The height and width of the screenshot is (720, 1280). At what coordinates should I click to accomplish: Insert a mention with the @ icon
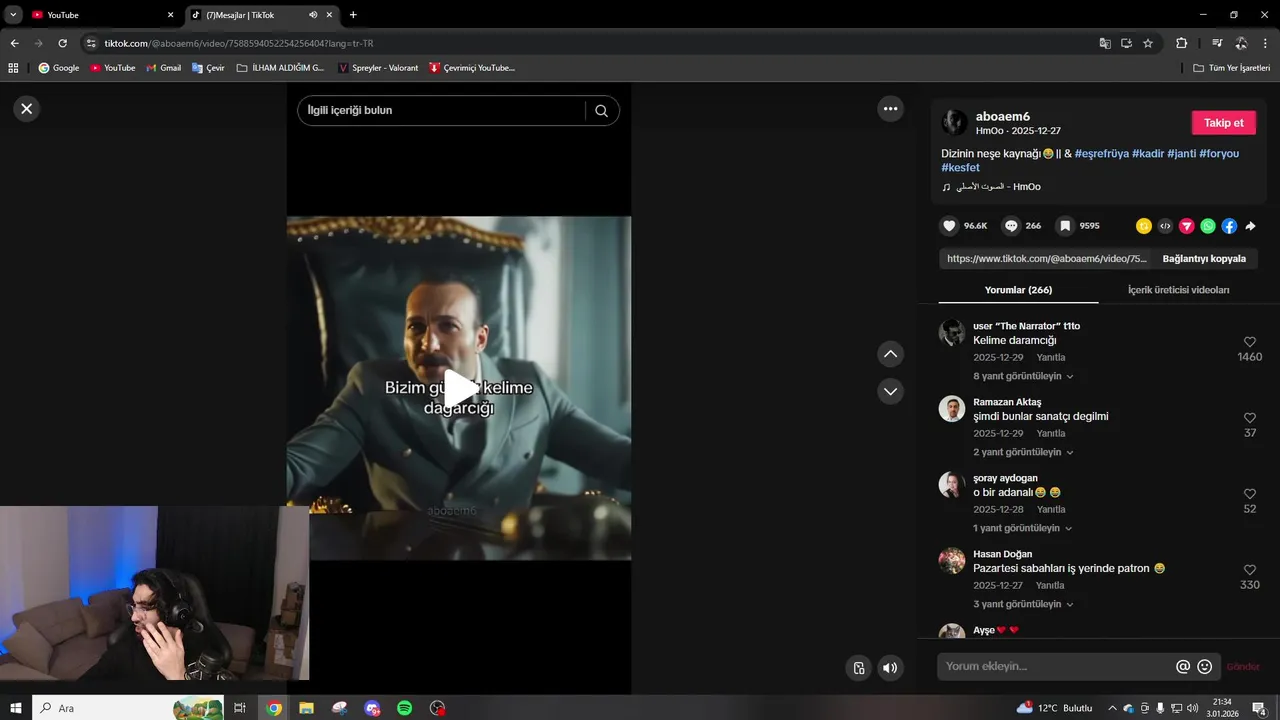[1183, 666]
